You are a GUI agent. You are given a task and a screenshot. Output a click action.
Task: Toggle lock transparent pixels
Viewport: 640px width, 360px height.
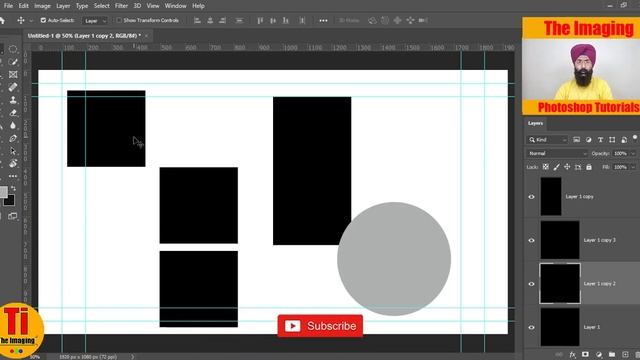coord(546,167)
